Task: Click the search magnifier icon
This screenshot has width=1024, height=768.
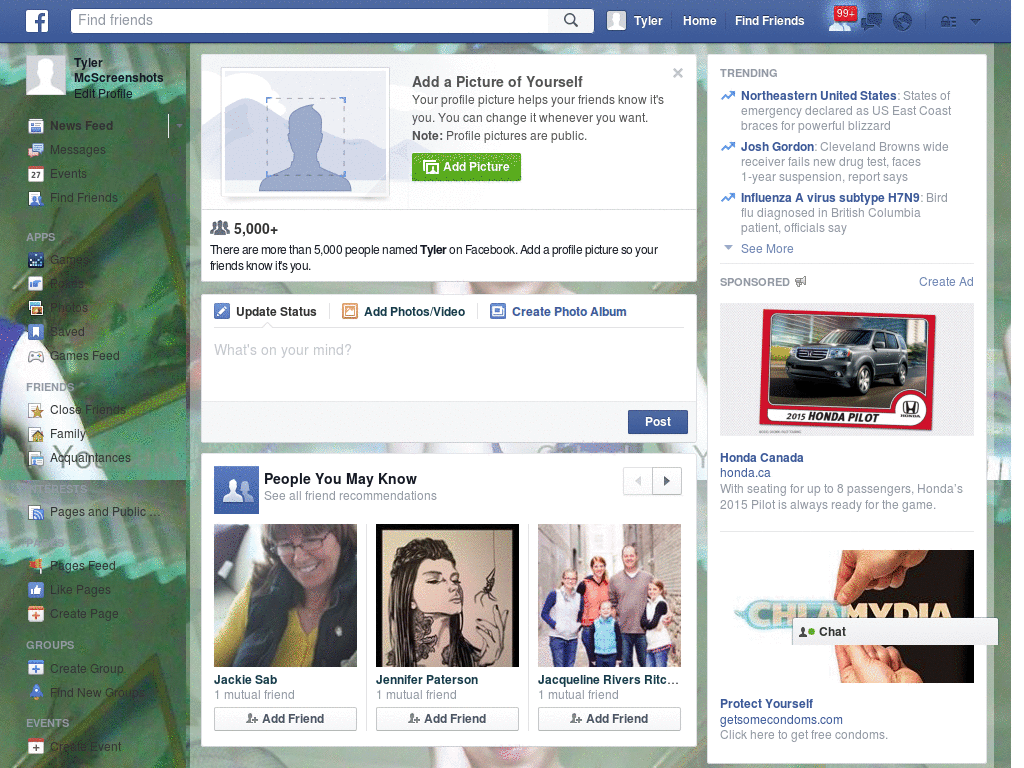Action: 571,20
